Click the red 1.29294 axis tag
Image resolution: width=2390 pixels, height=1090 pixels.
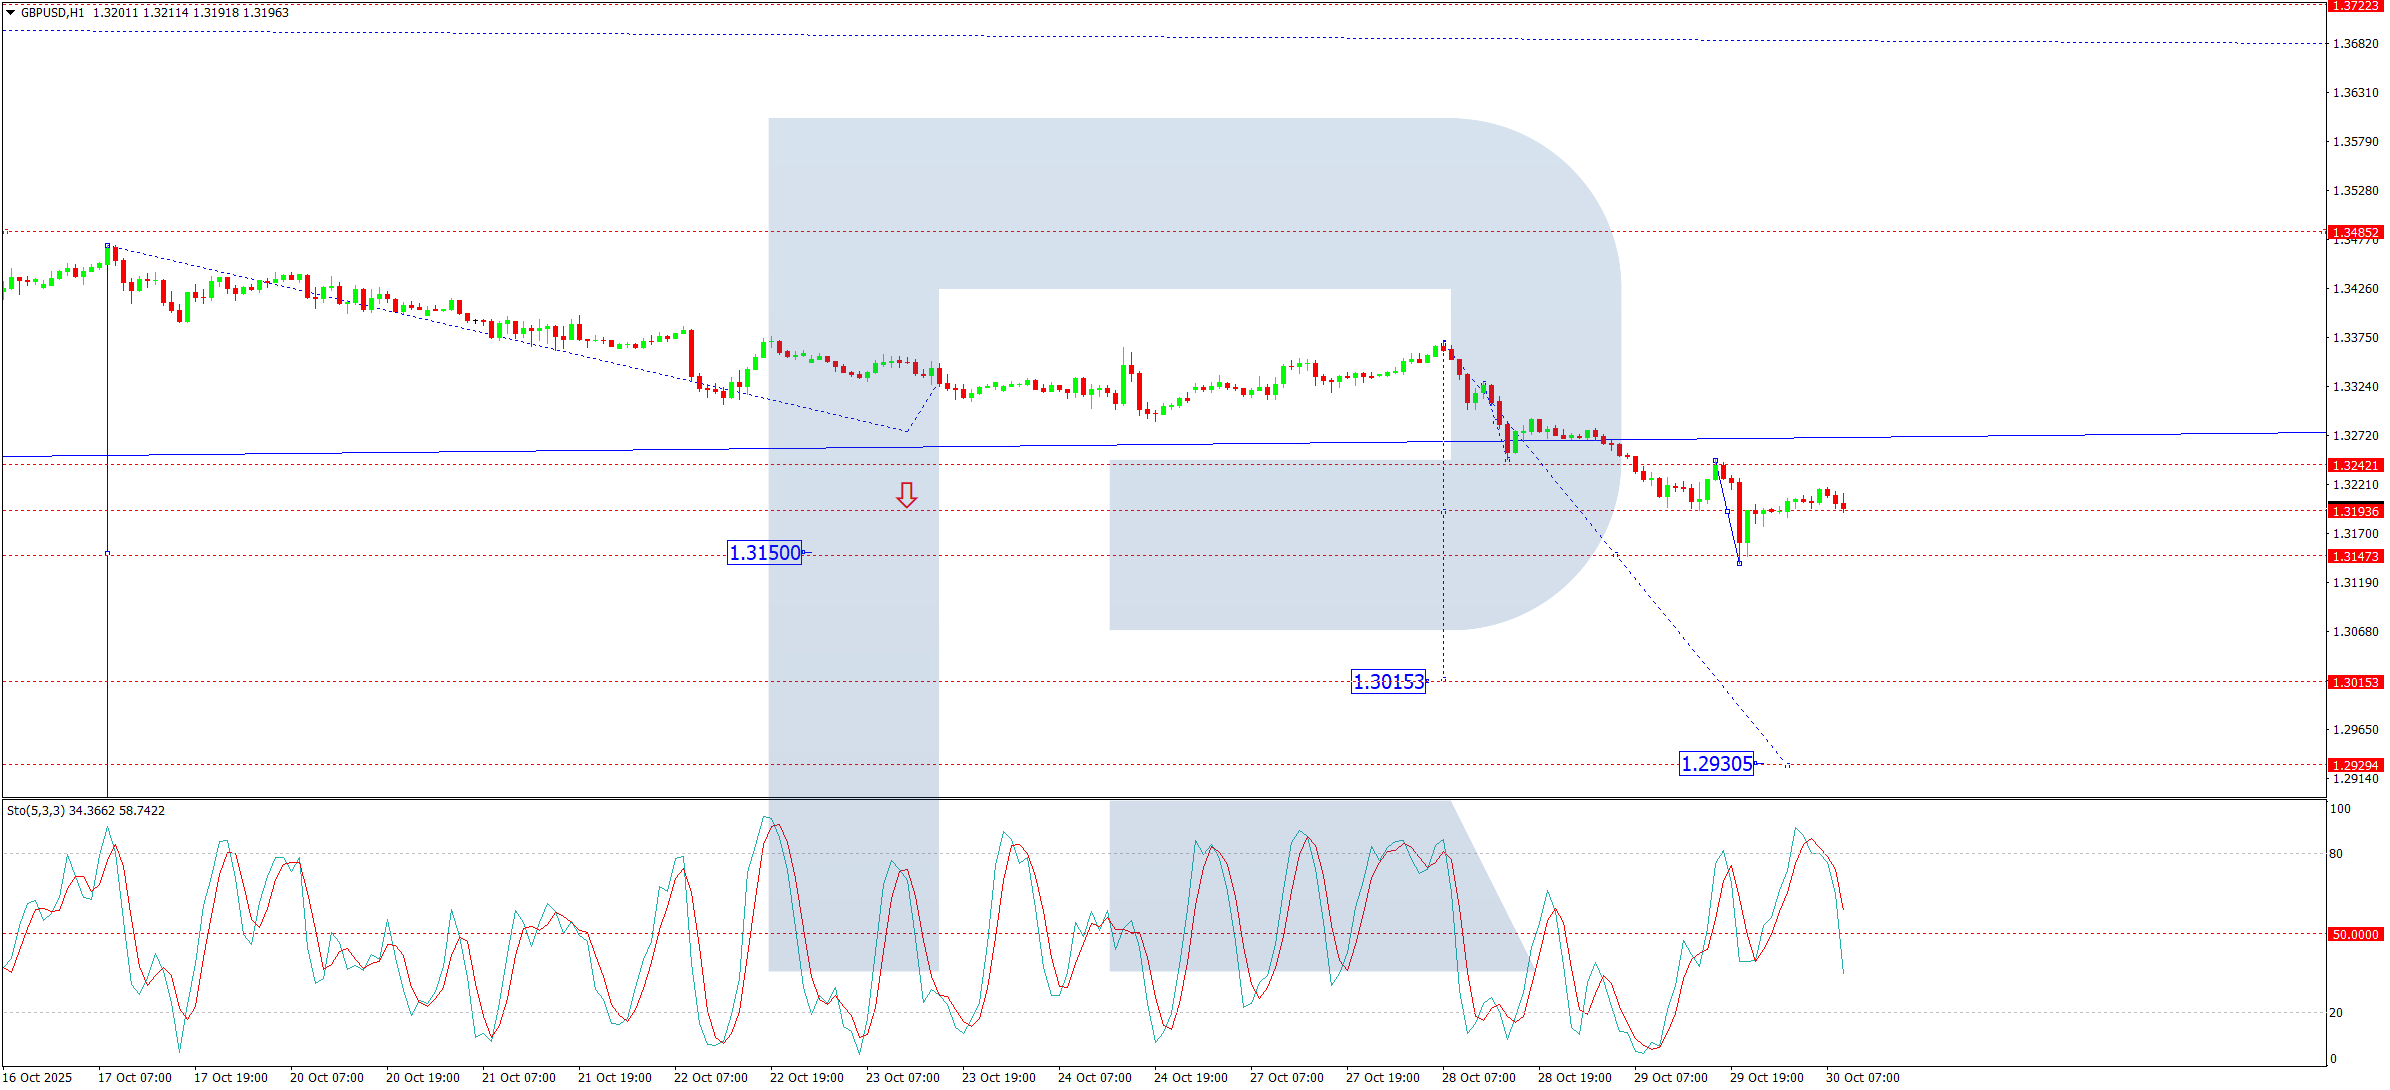point(2356,765)
